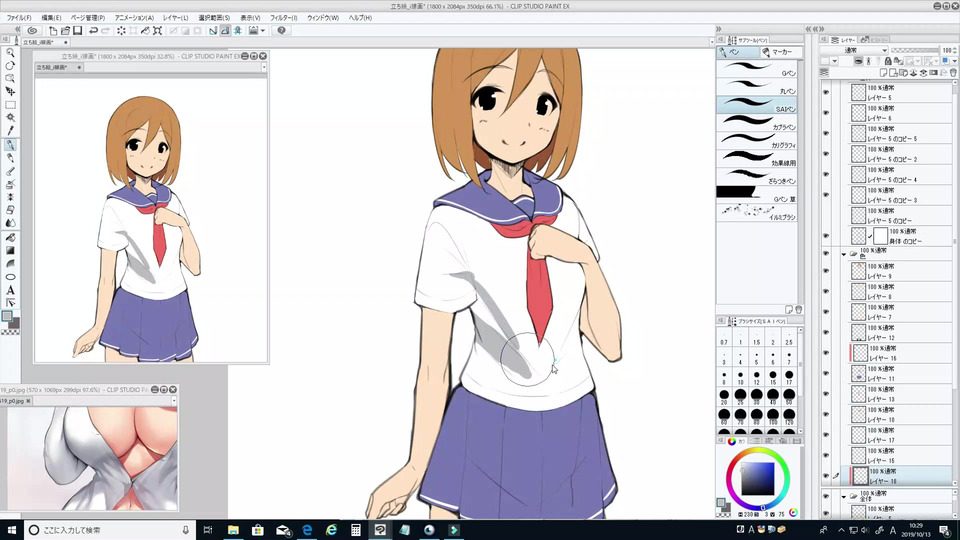Select the Auto select magic wand tool
960x540 pixels.
10,118
